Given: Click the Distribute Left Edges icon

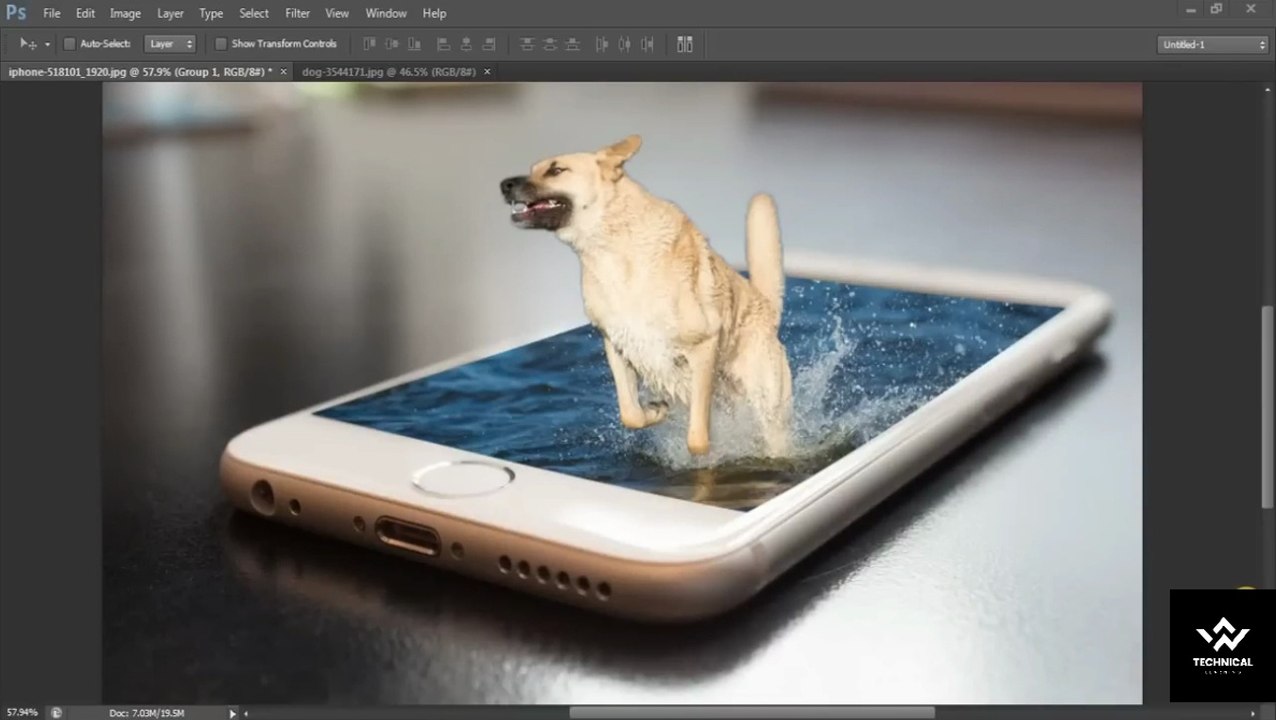Looking at the screenshot, I should click(x=602, y=44).
